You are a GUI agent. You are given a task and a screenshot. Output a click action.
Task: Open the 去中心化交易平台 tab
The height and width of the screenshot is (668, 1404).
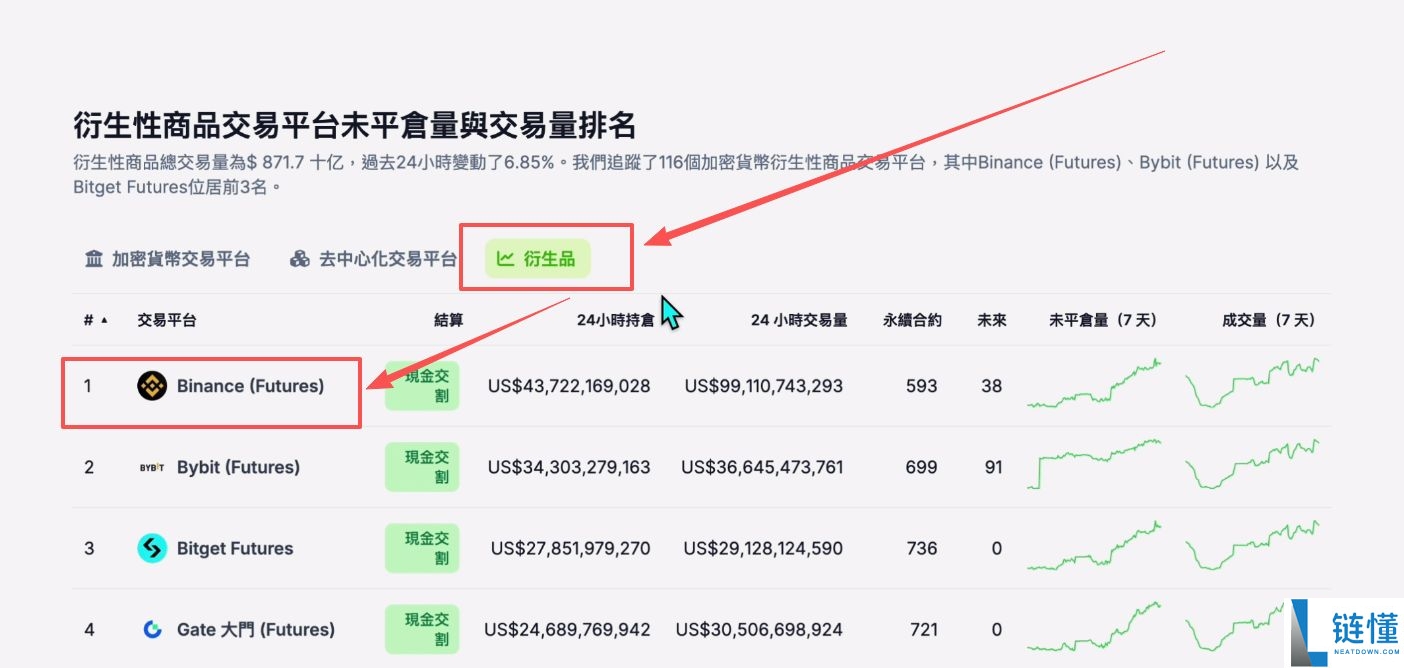pos(373,259)
